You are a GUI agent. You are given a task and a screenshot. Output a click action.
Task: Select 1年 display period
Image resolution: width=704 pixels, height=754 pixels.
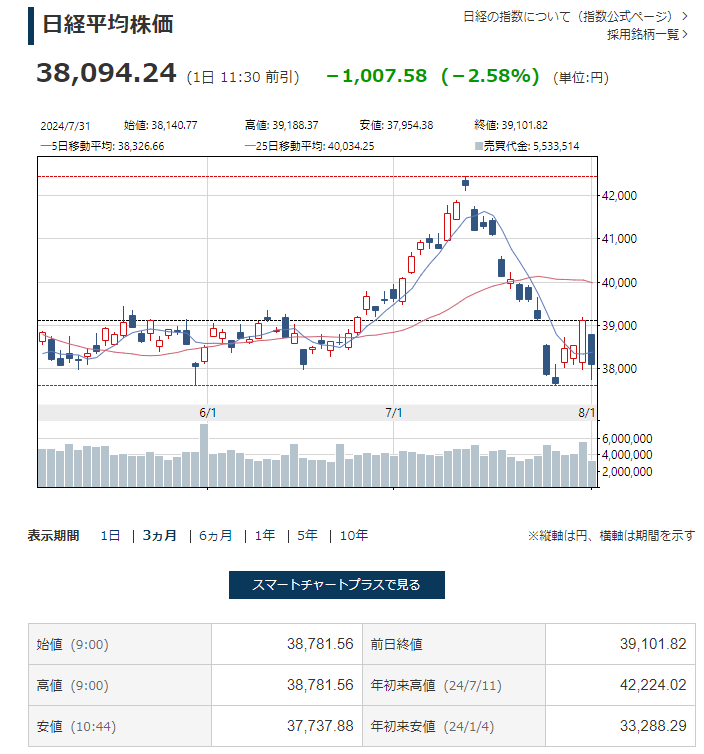point(265,535)
